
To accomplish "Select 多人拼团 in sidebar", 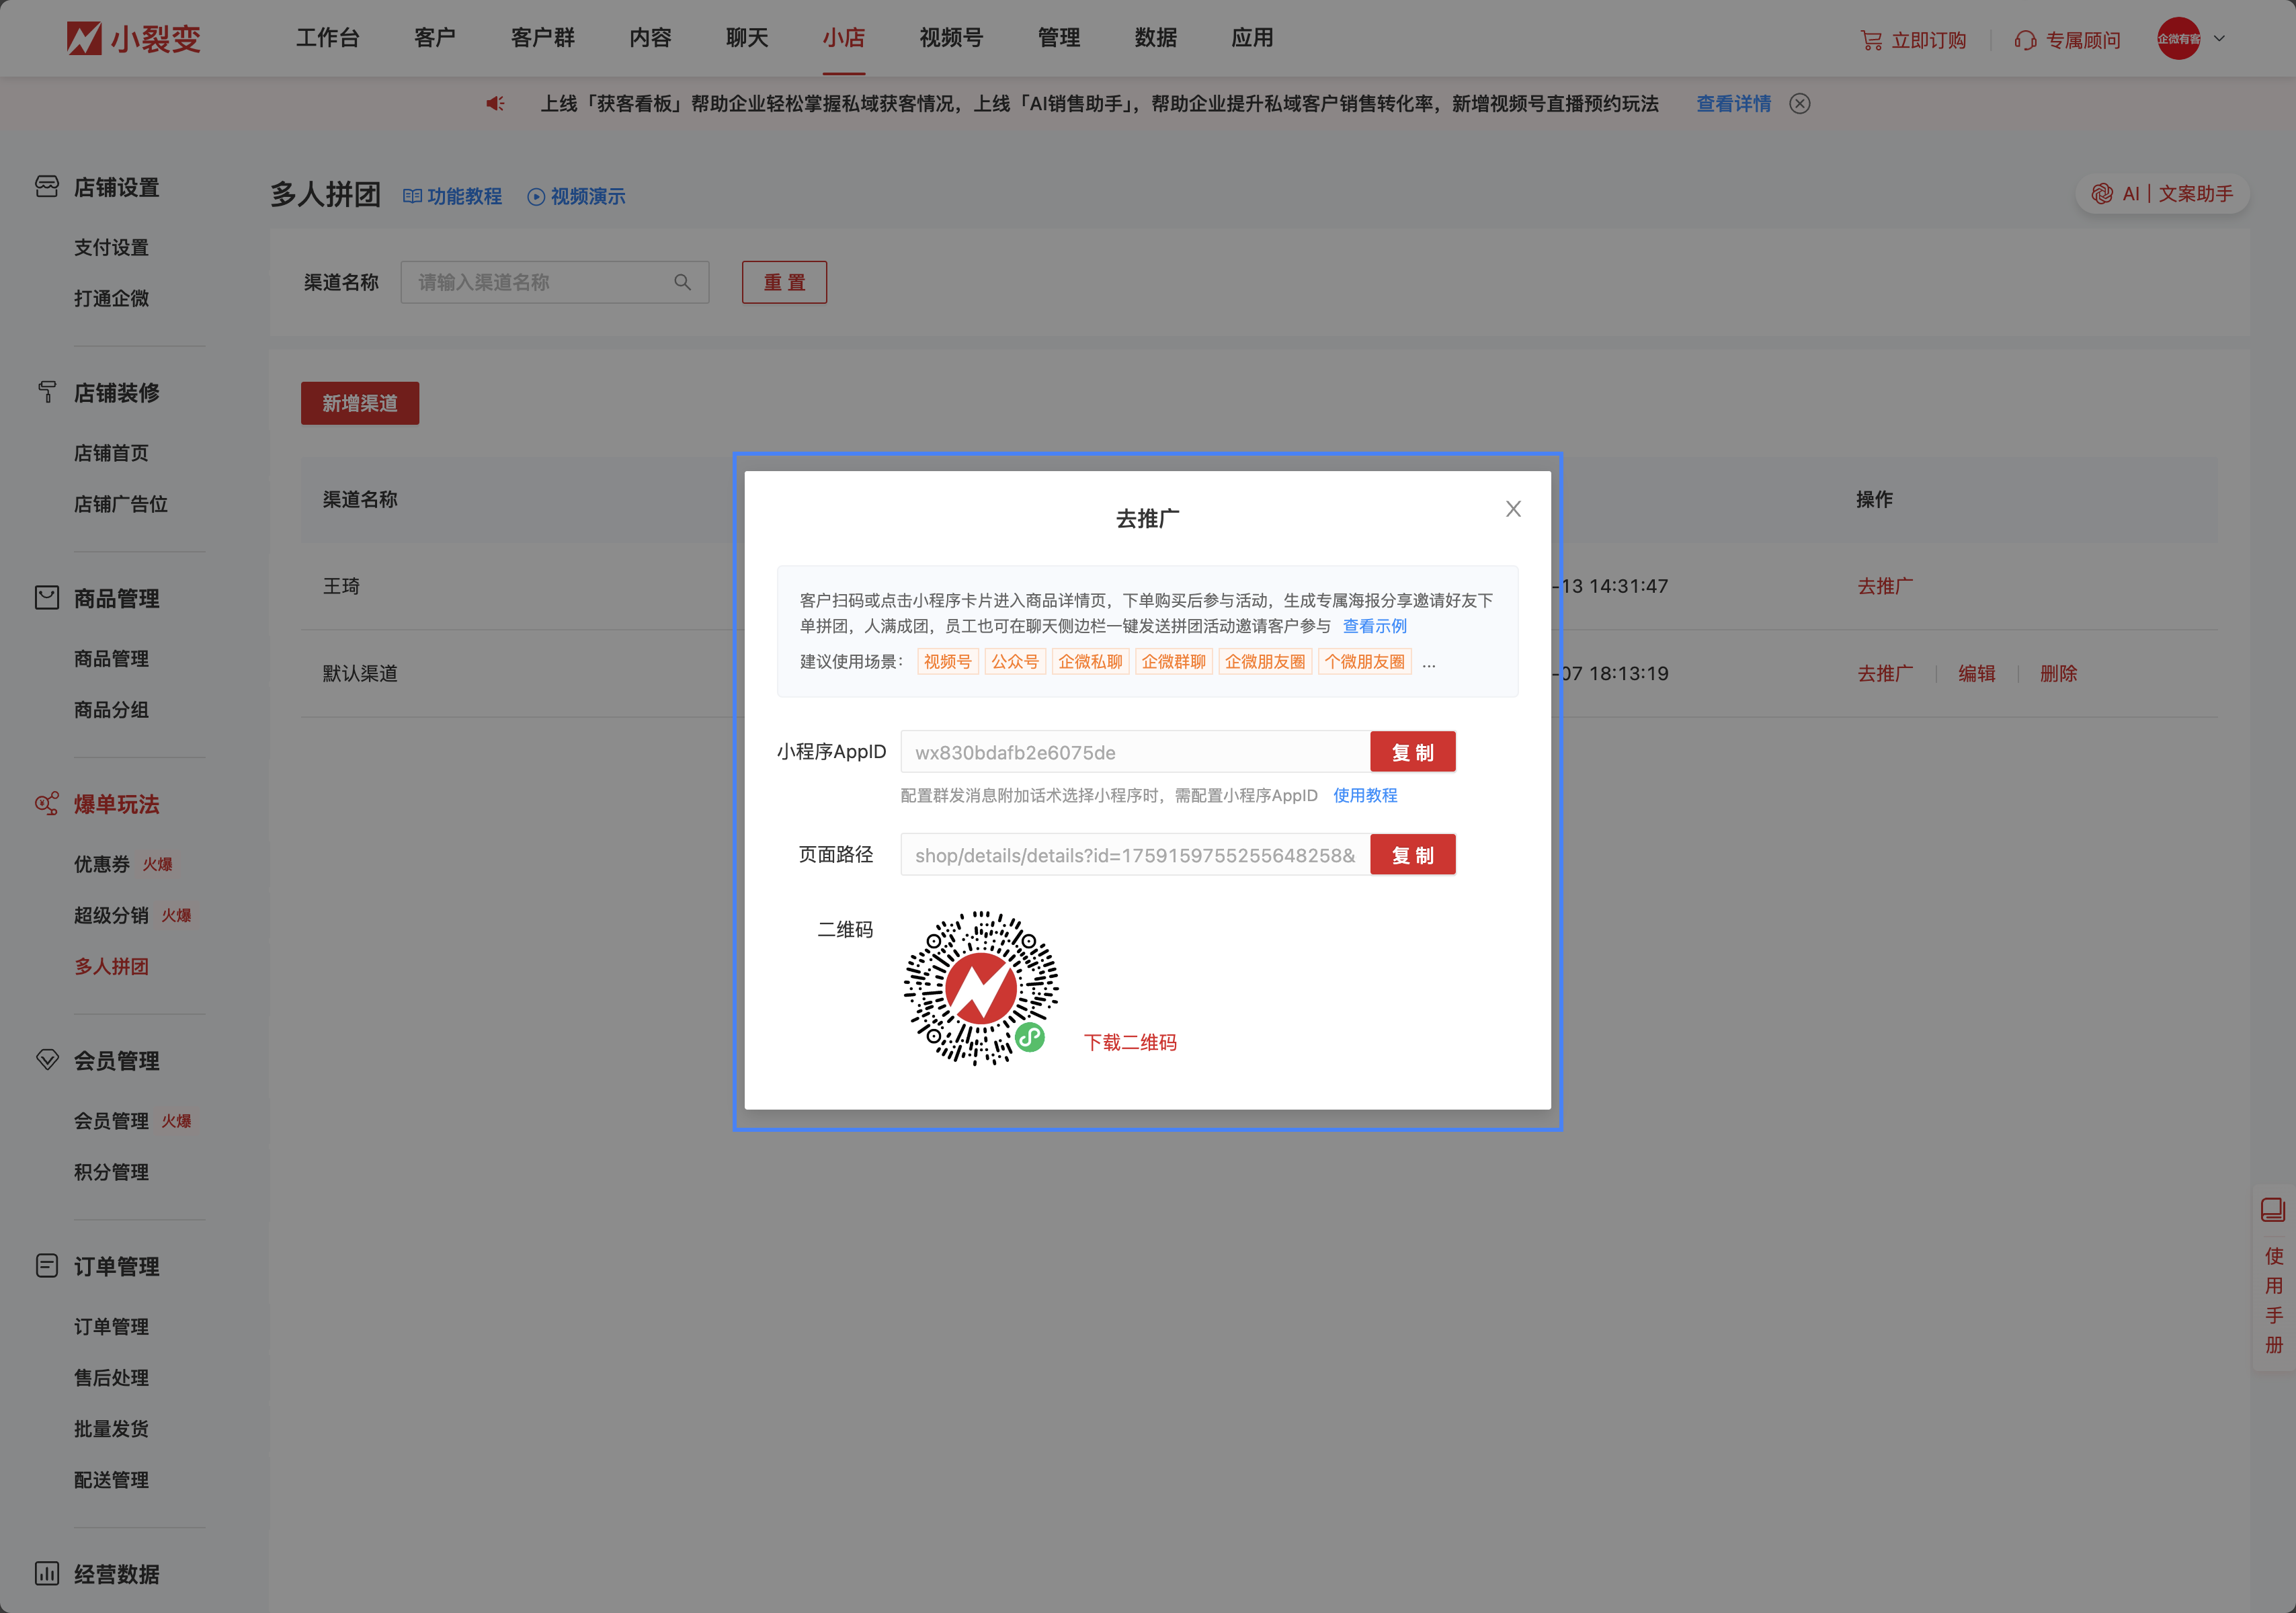I will [x=111, y=966].
